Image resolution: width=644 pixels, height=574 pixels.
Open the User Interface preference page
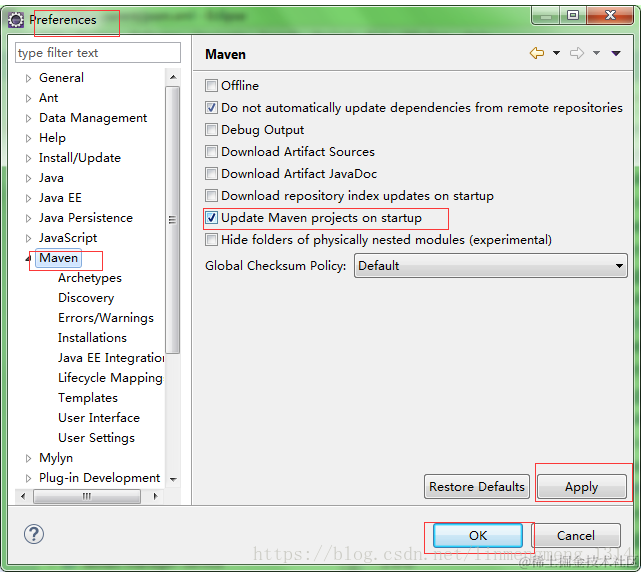(x=99, y=419)
